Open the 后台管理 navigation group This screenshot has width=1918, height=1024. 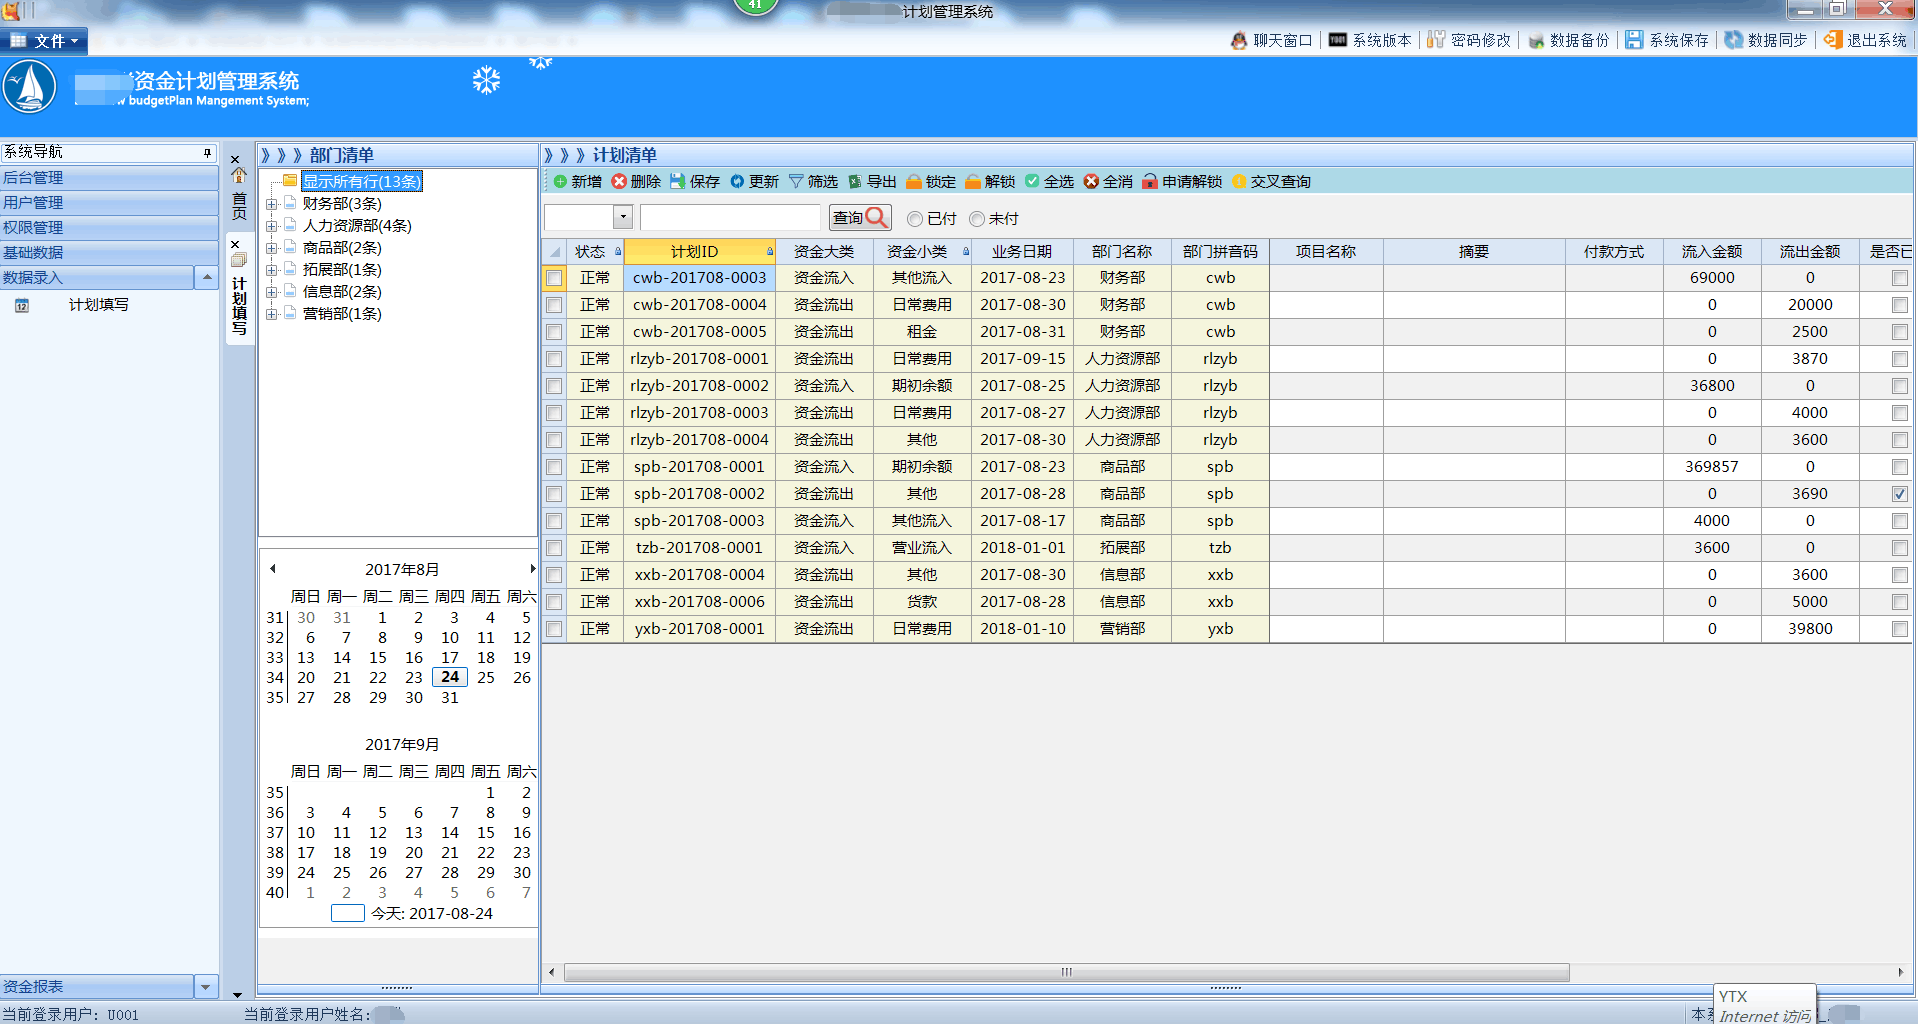[109, 178]
